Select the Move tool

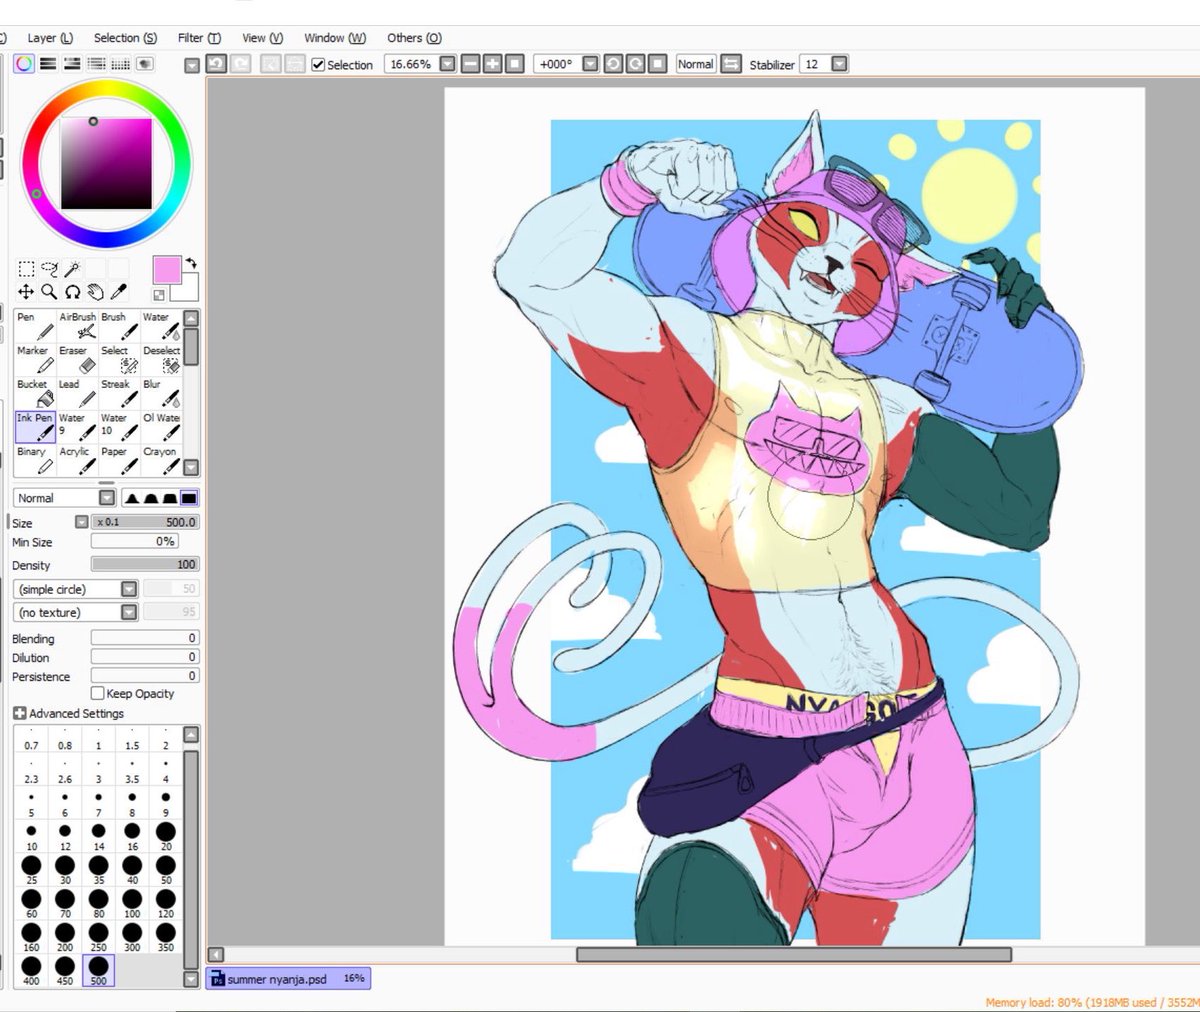(26, 292)
